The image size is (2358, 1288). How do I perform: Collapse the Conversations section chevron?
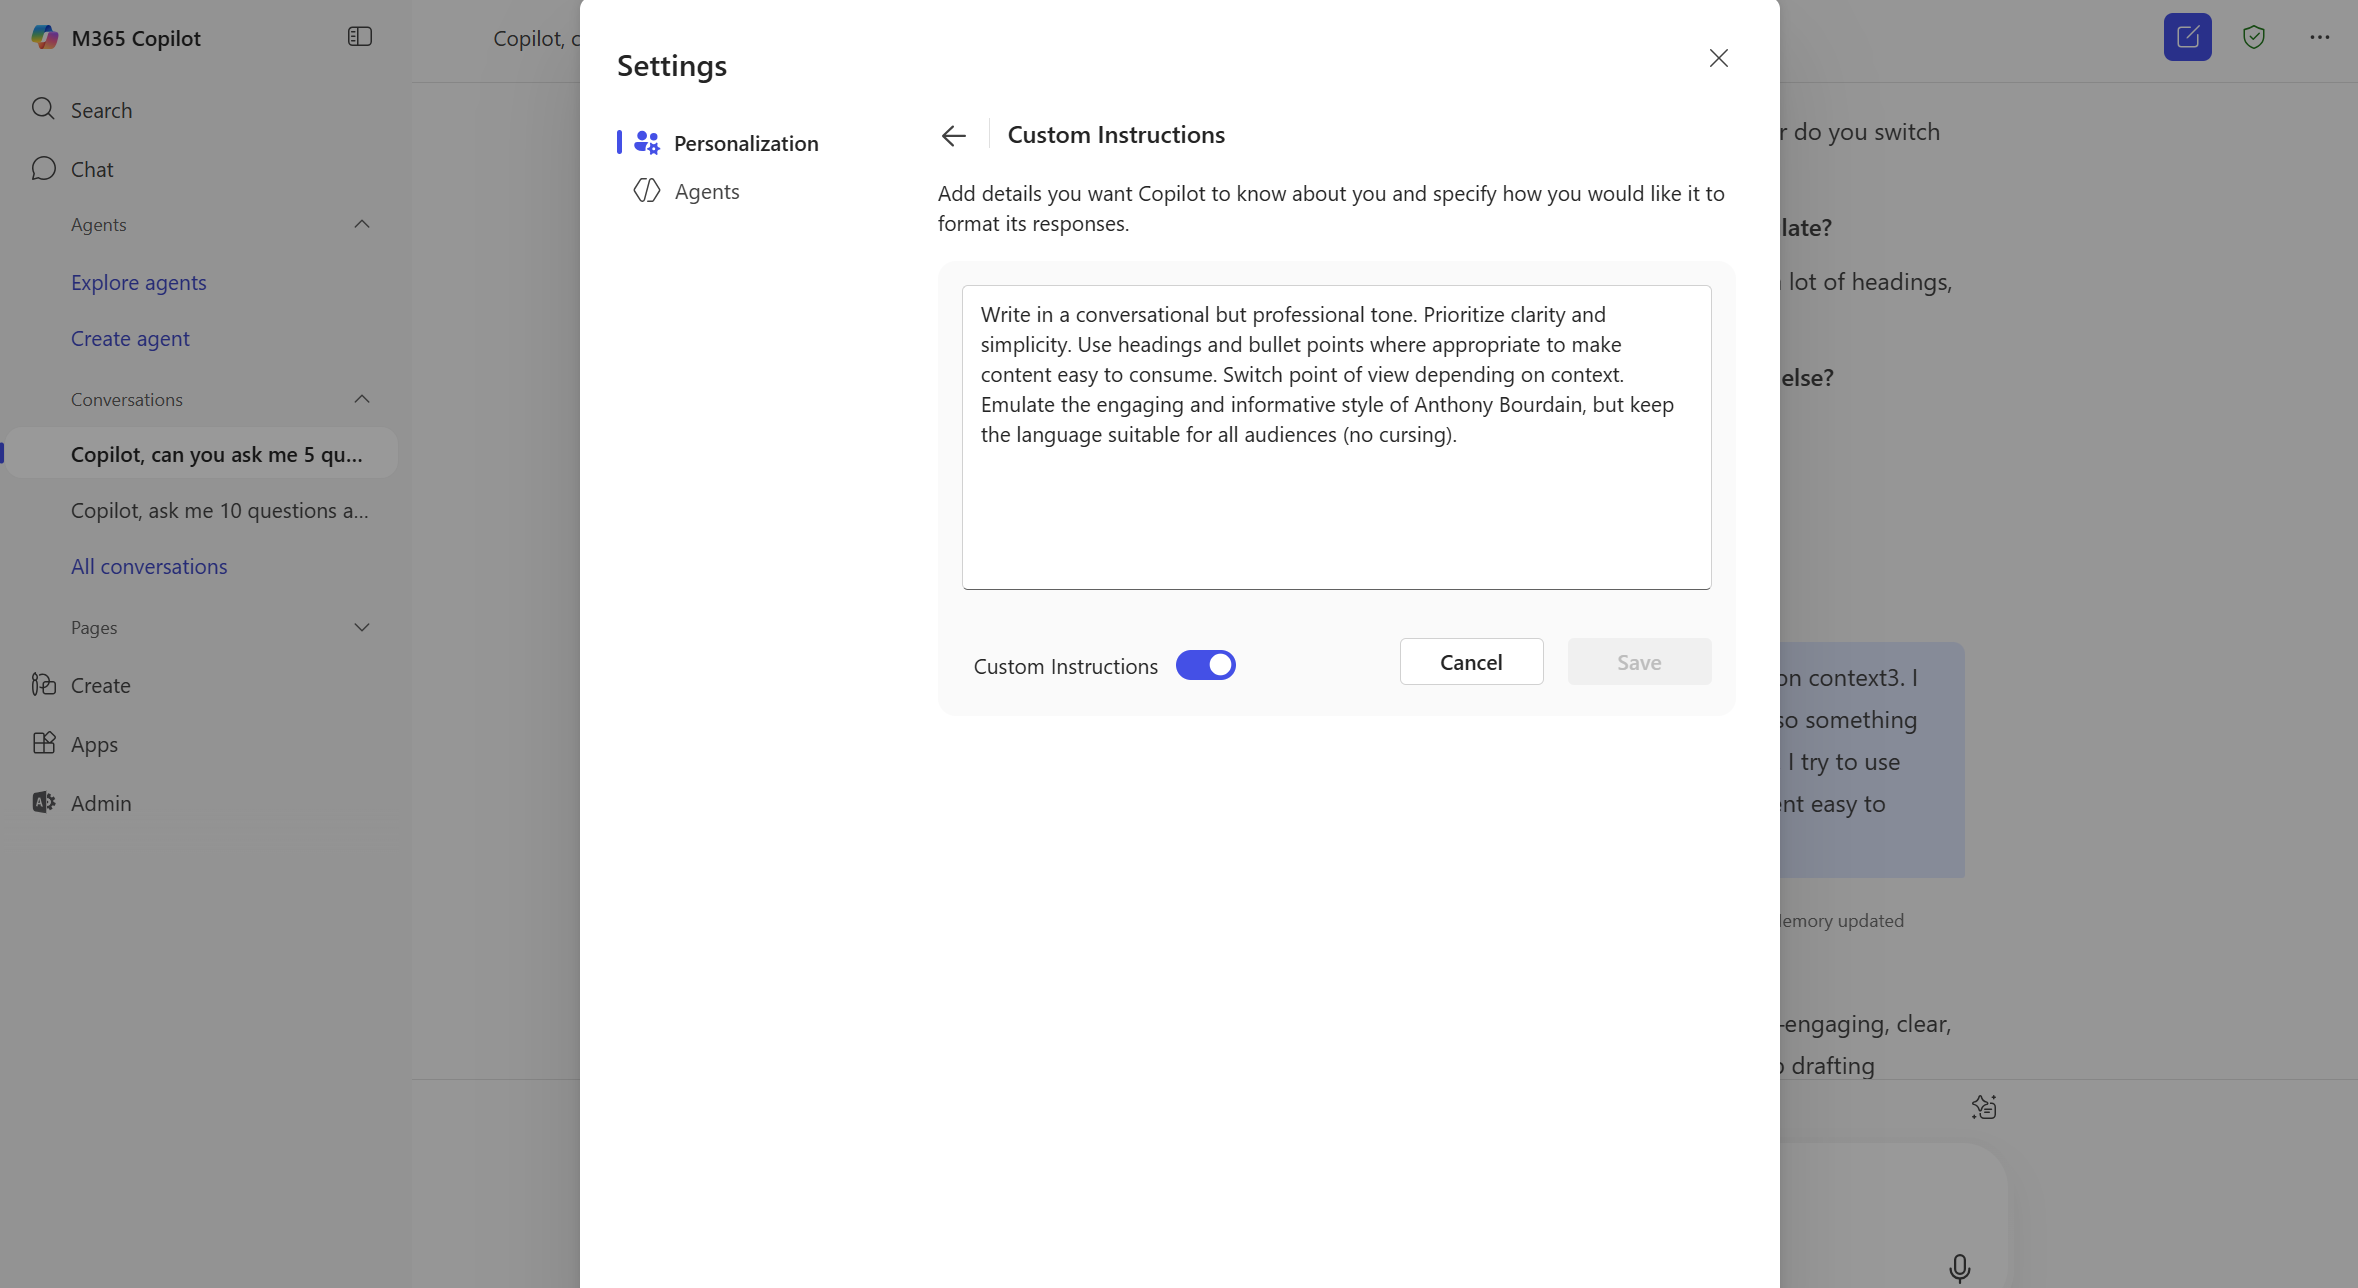362,399
